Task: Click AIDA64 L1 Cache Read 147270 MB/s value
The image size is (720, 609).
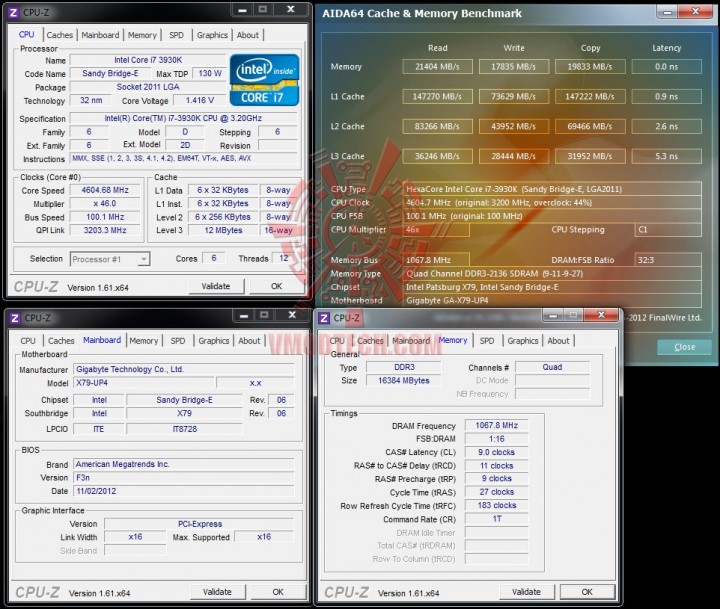Action: (x=437, y=96)
